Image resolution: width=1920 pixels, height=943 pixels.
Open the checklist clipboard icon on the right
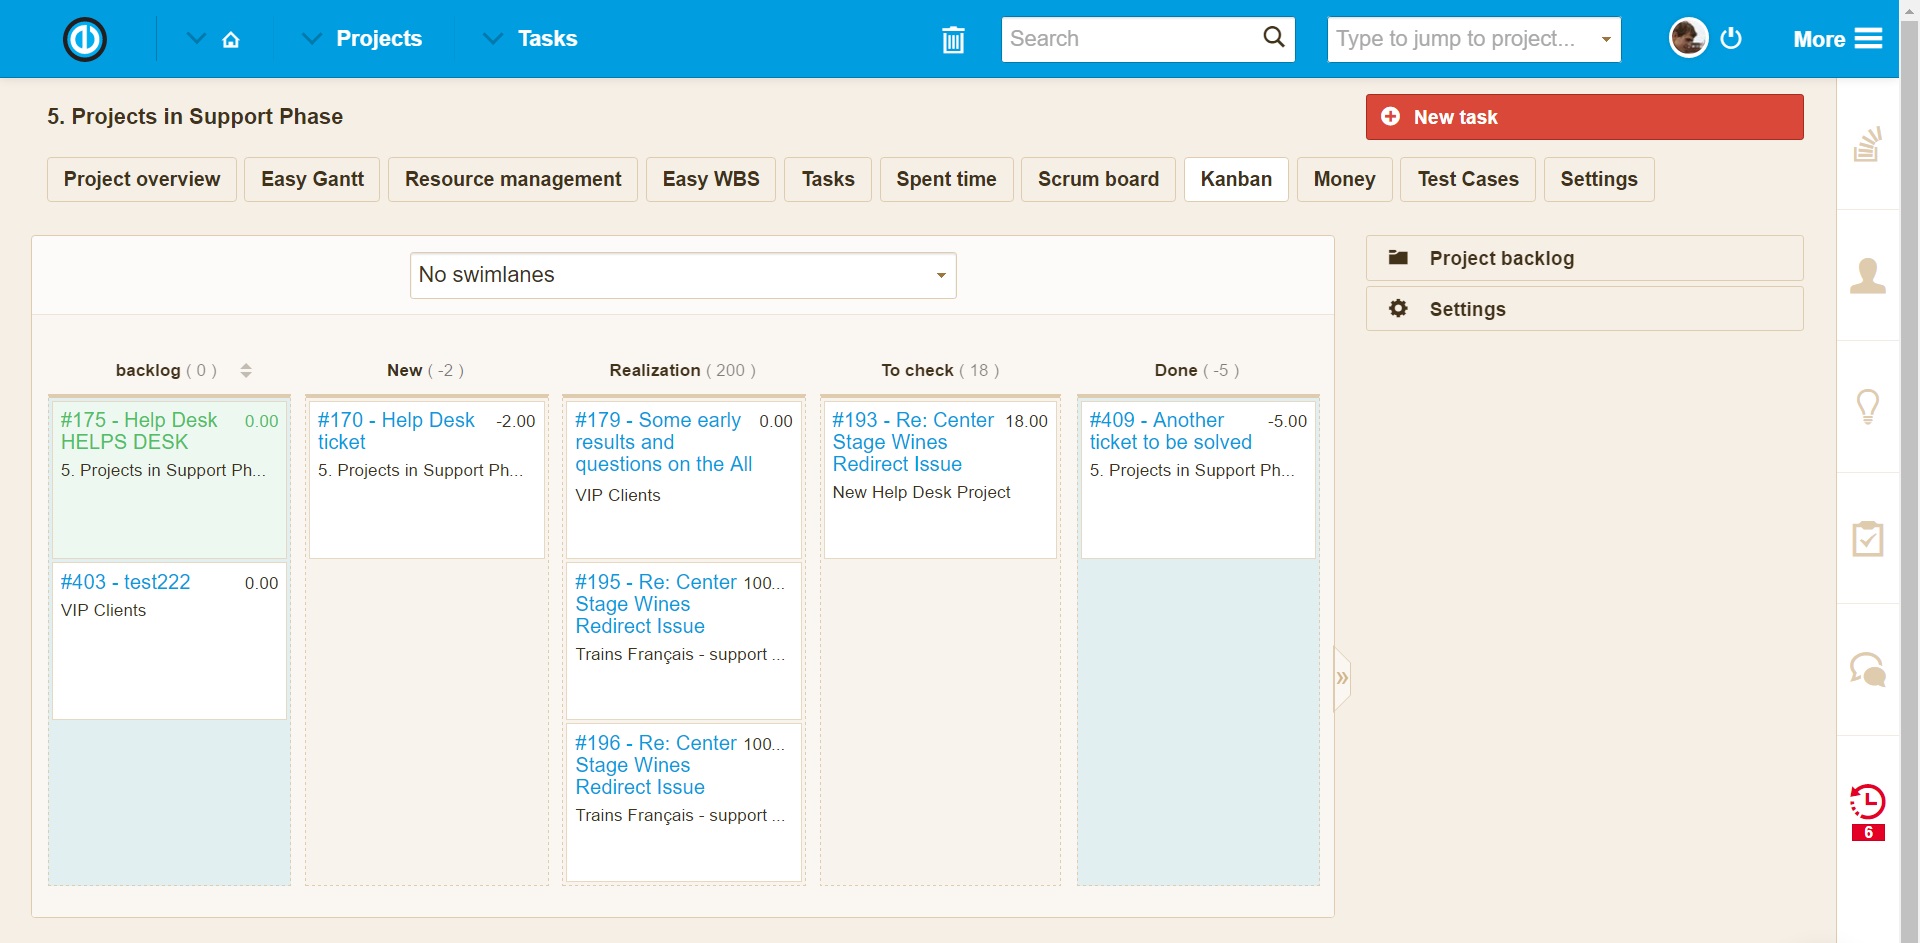(1869, 538)
